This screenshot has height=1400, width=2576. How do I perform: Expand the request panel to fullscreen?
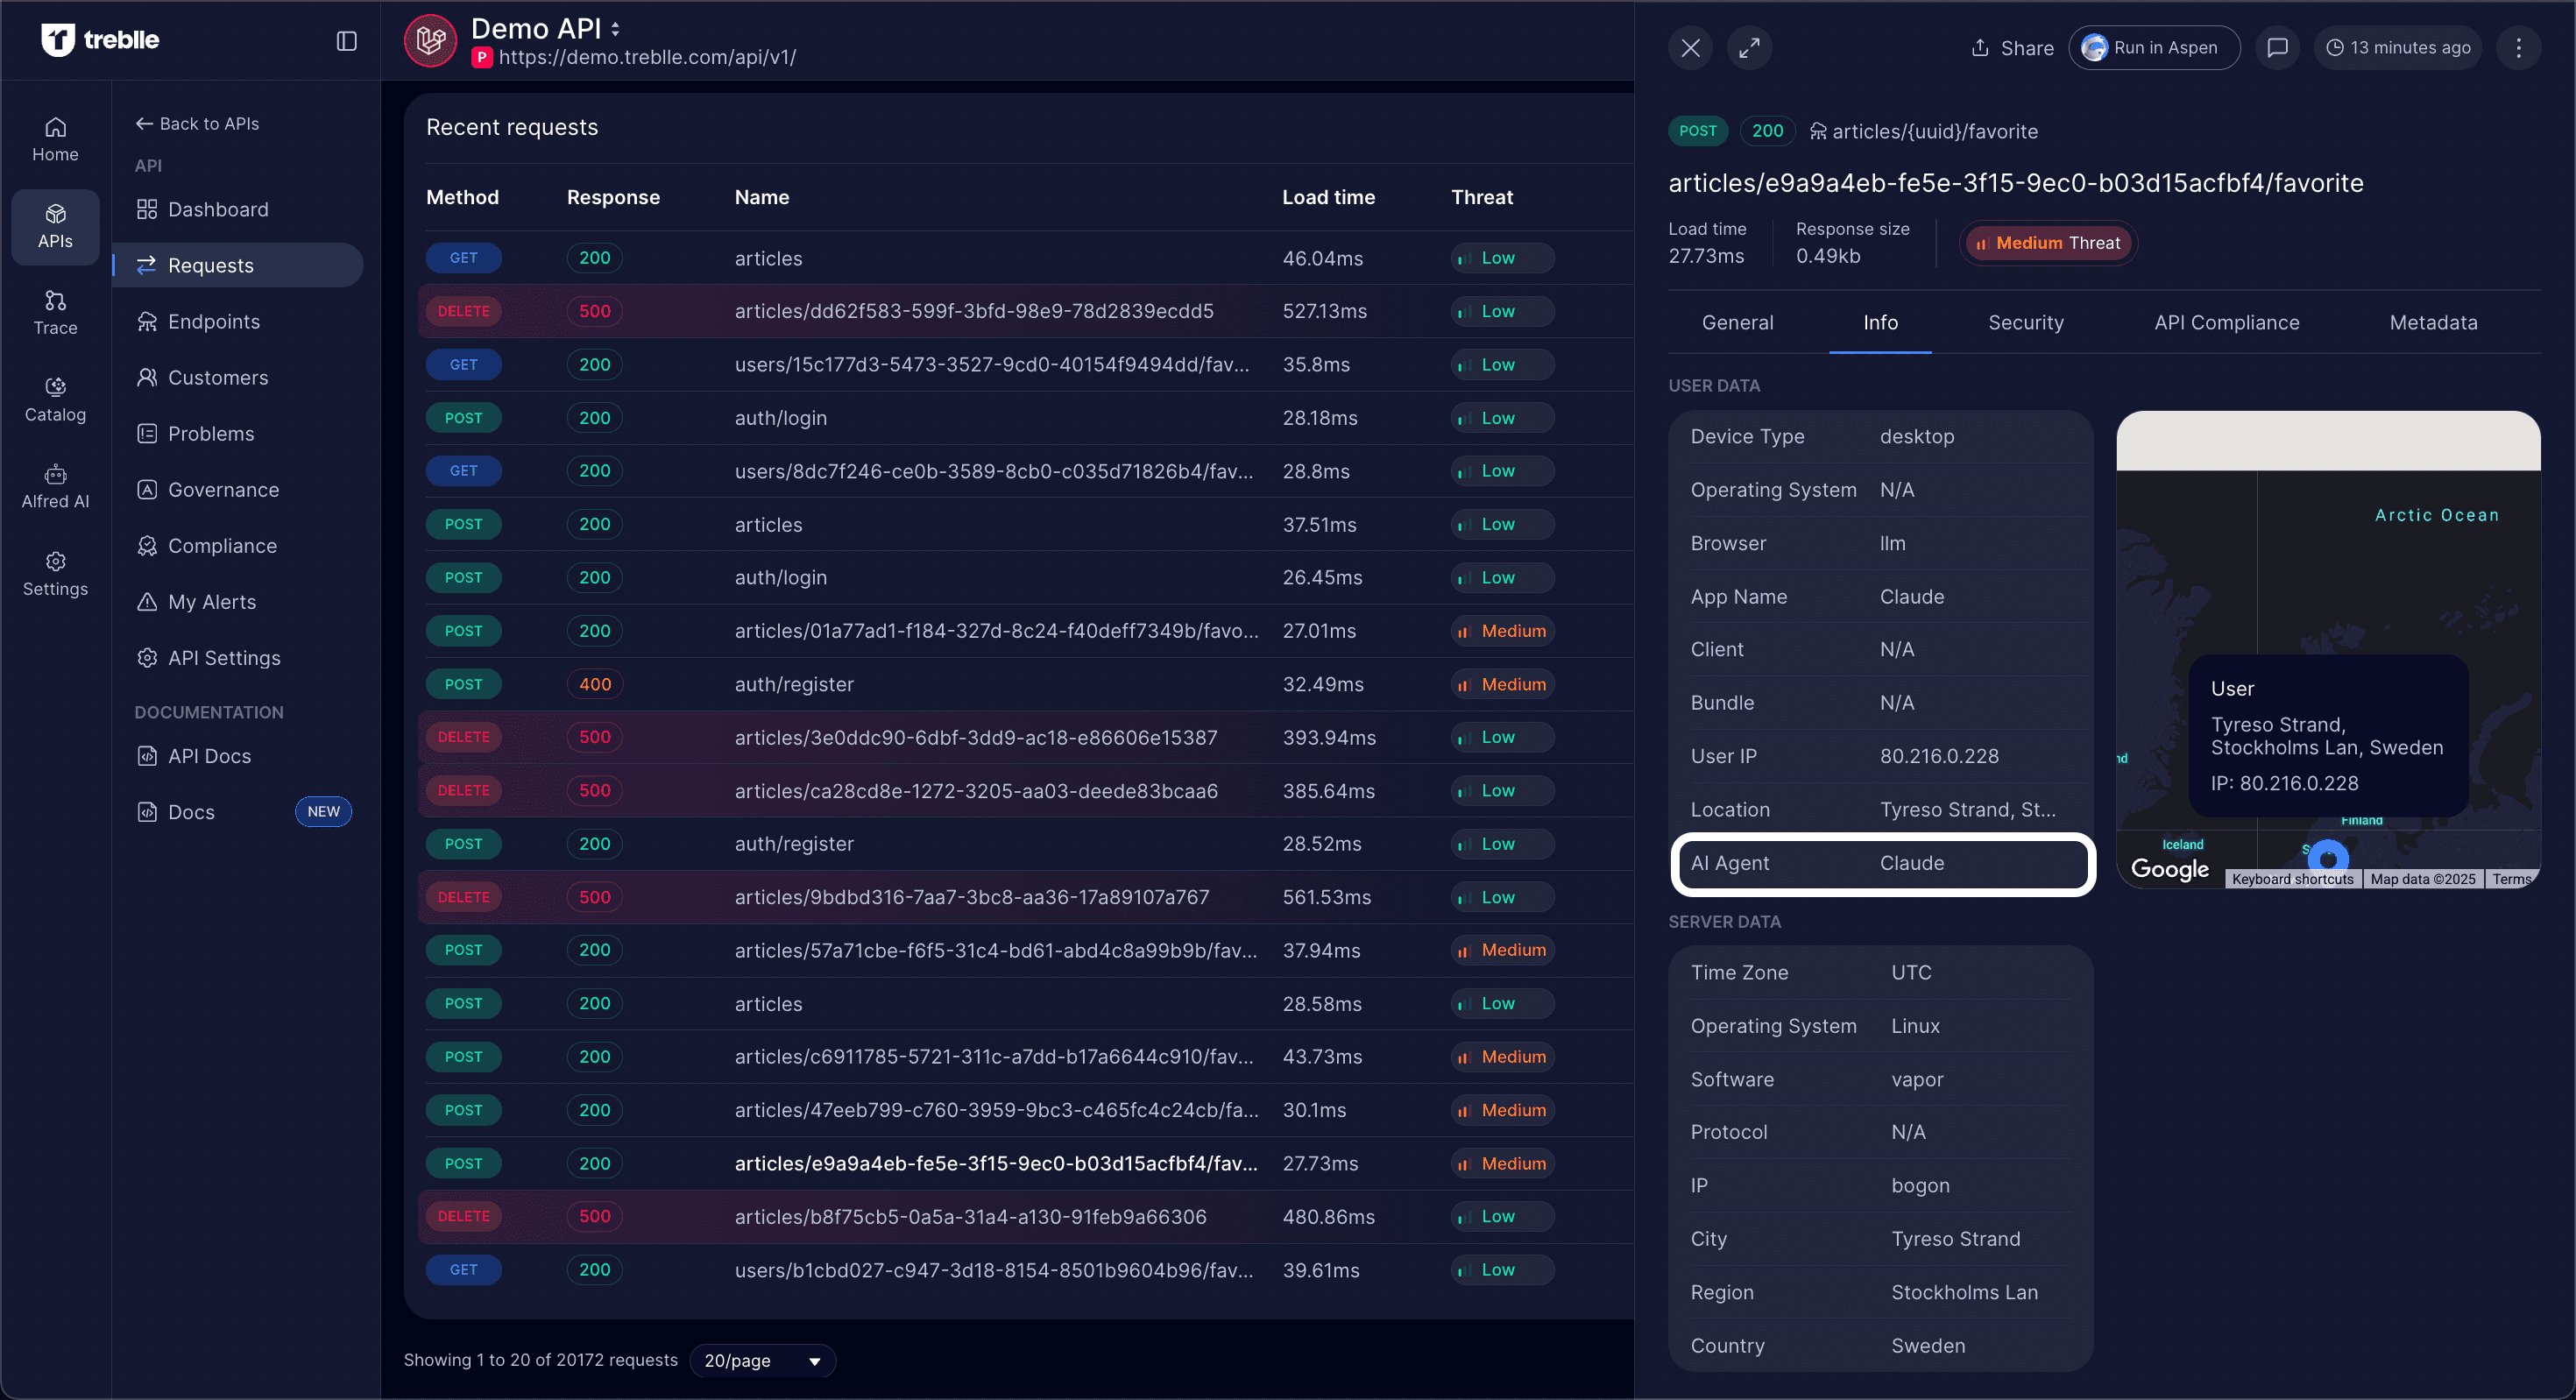click(x=1750, y=47)
